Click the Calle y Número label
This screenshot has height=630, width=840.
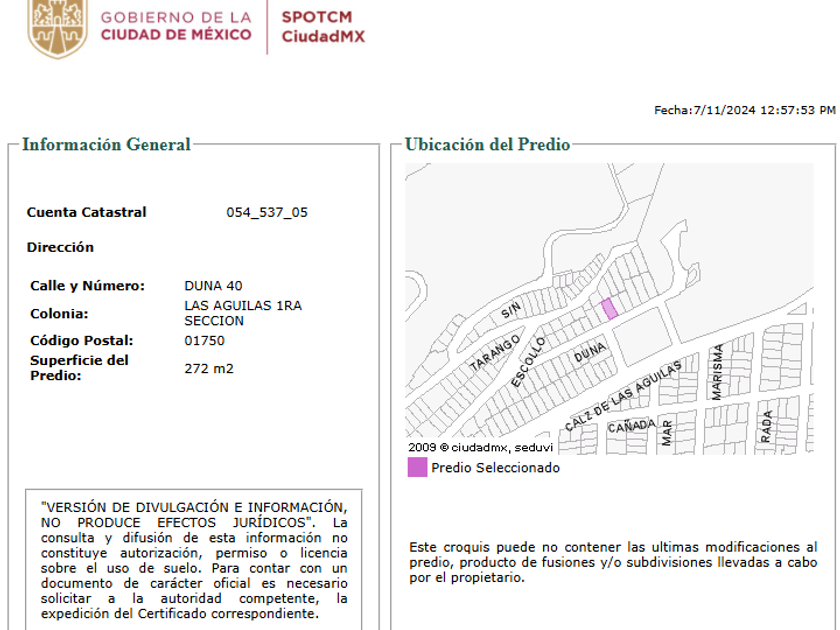pyautogui.click(x=87, y=286)
